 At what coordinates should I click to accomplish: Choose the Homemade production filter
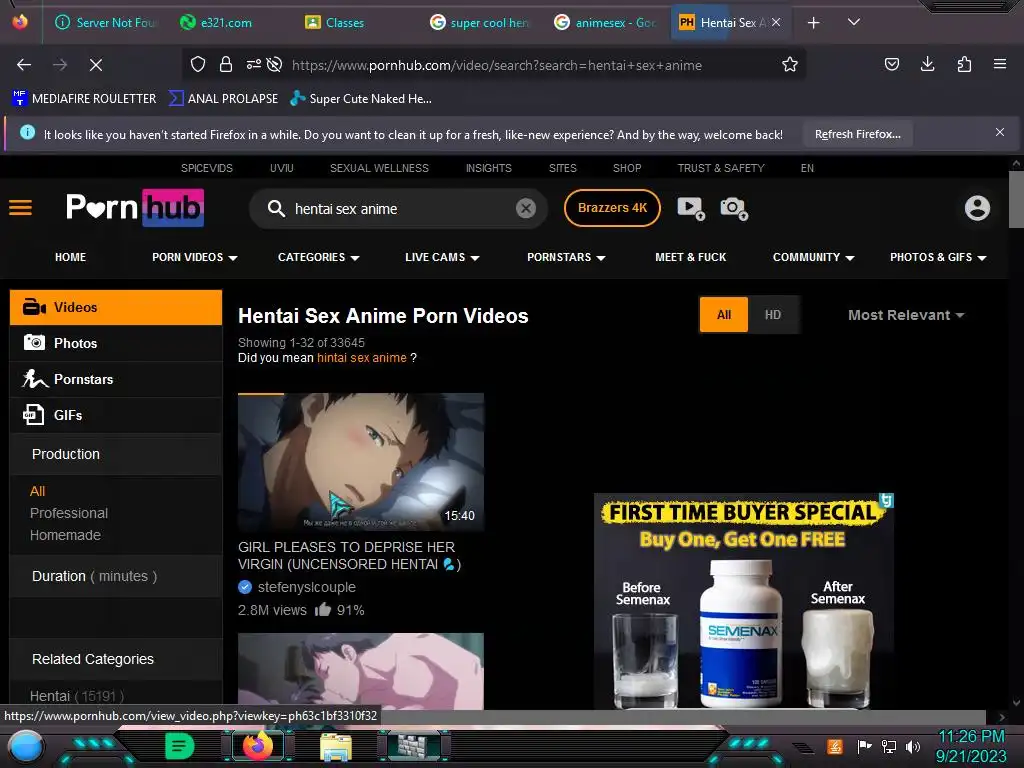[65, 535]
